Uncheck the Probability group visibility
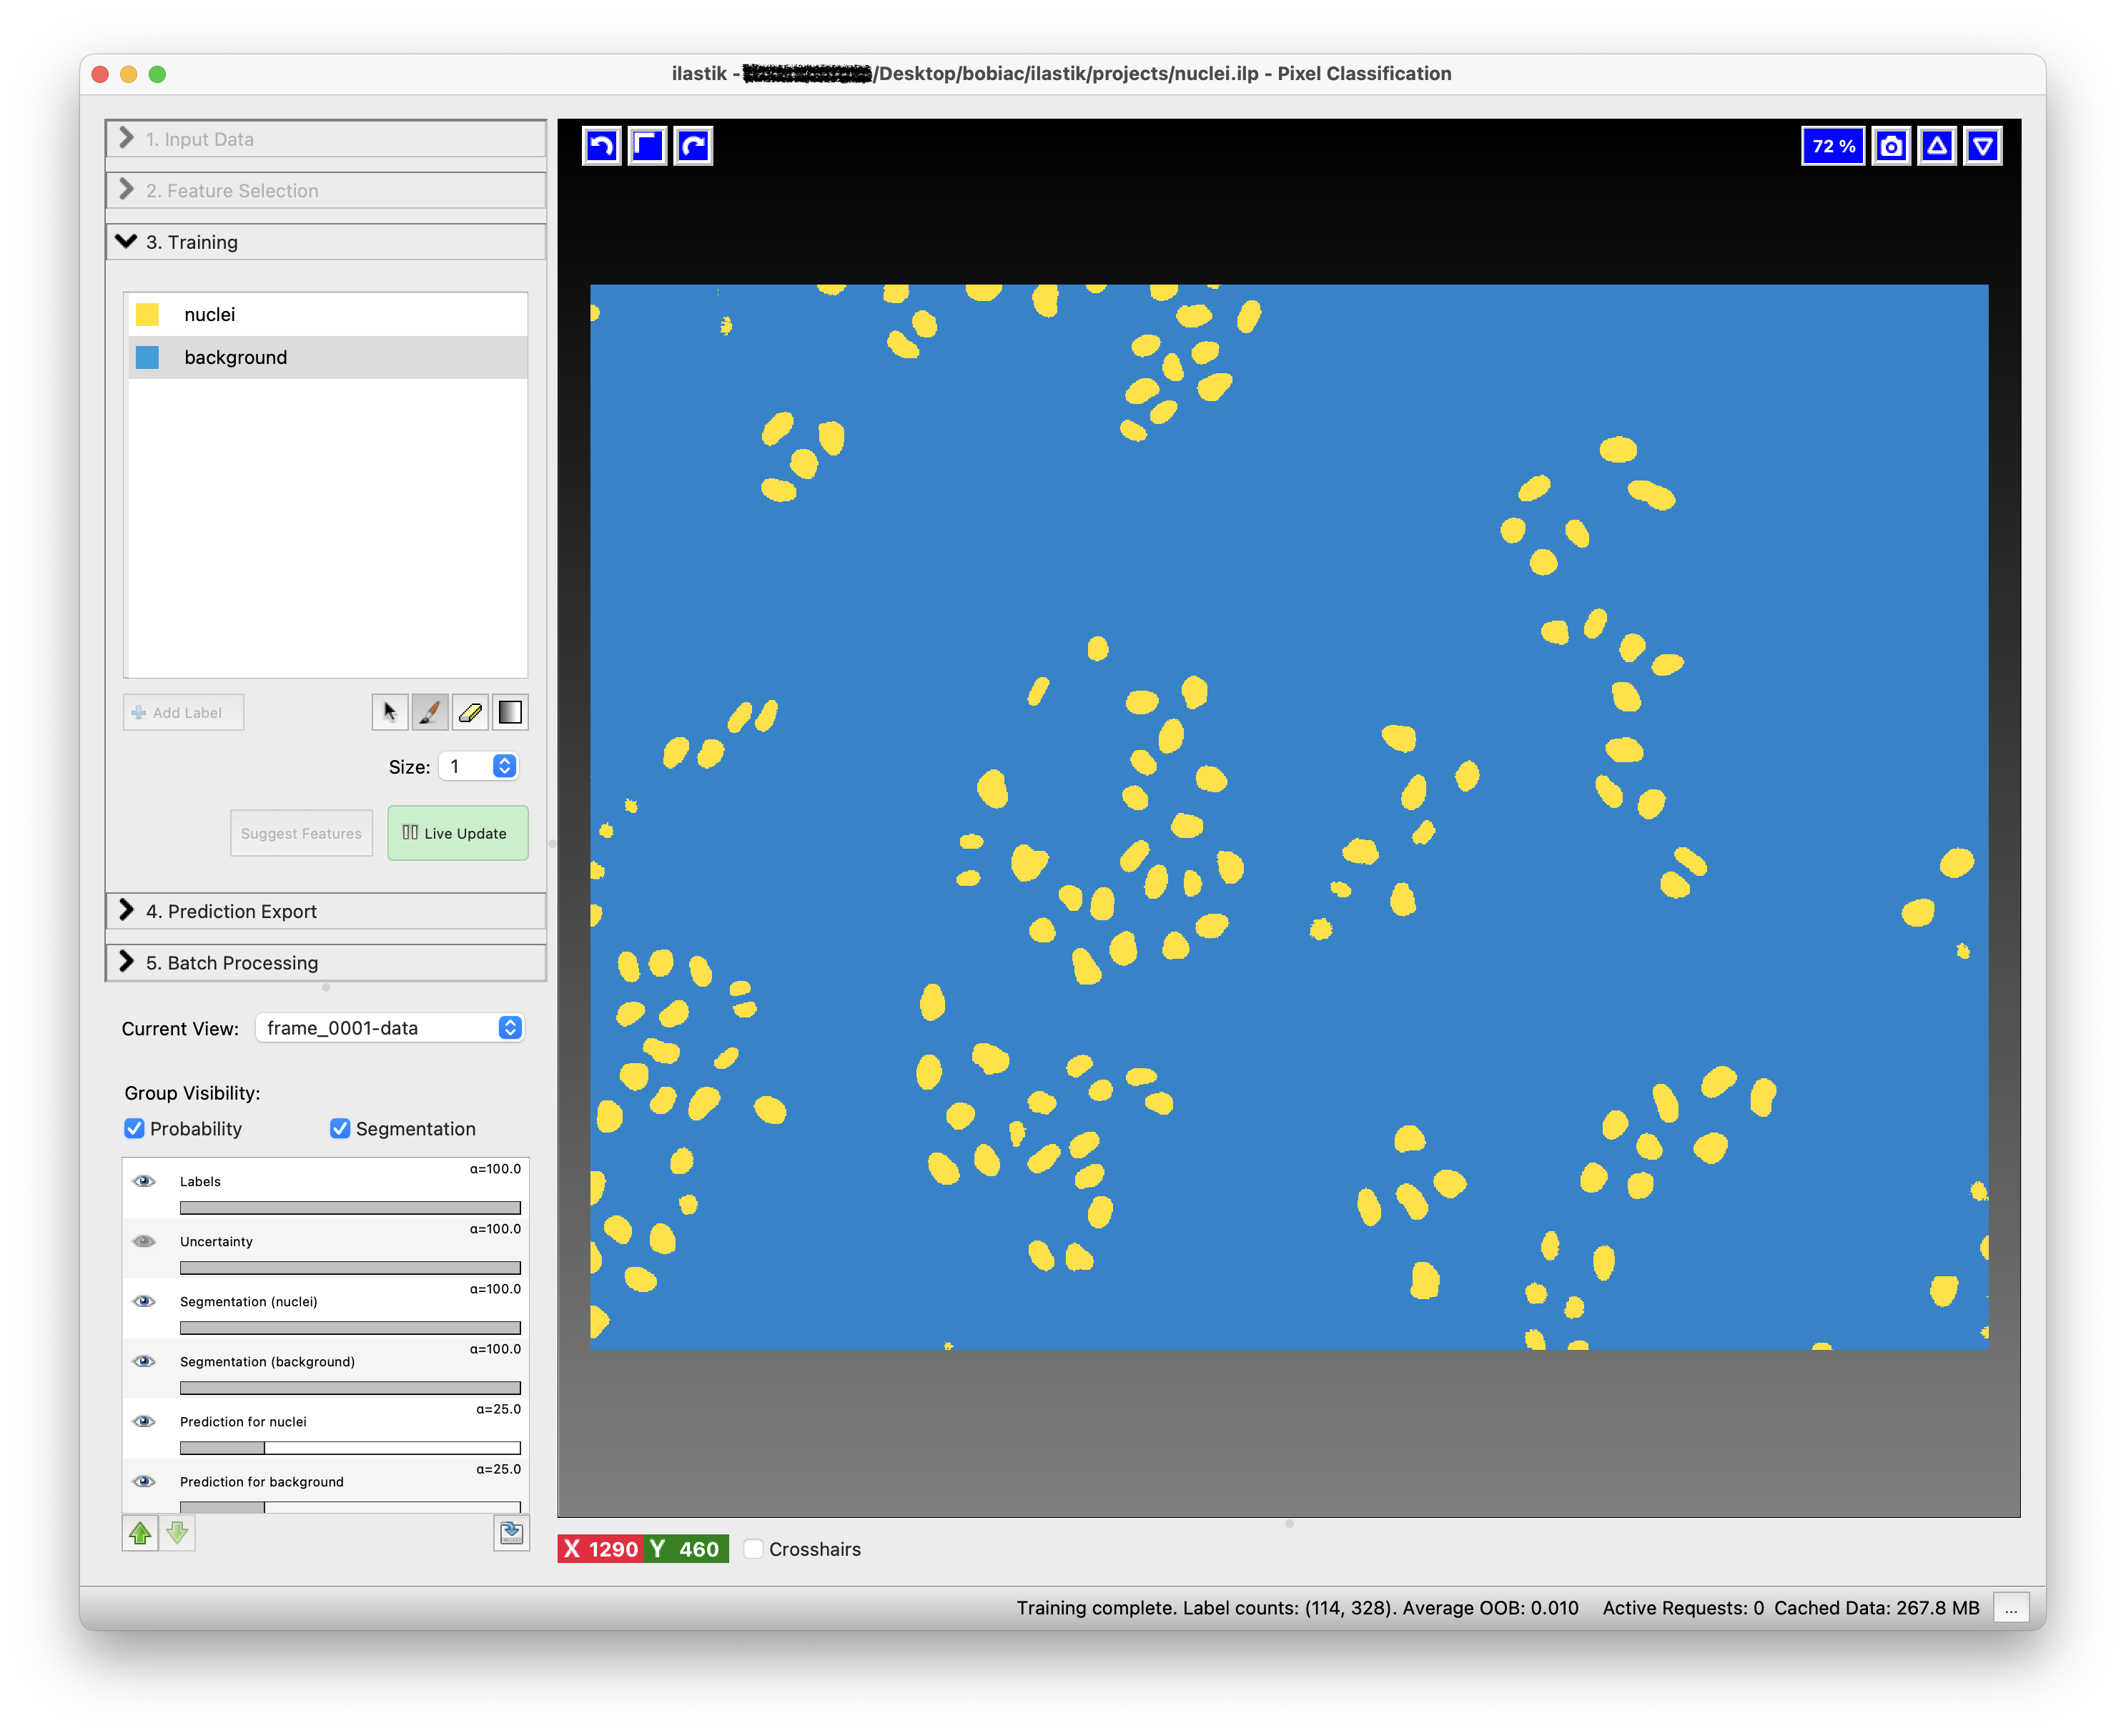2126x1736 pixels. pyautogui.click(x=134, y=1128)
